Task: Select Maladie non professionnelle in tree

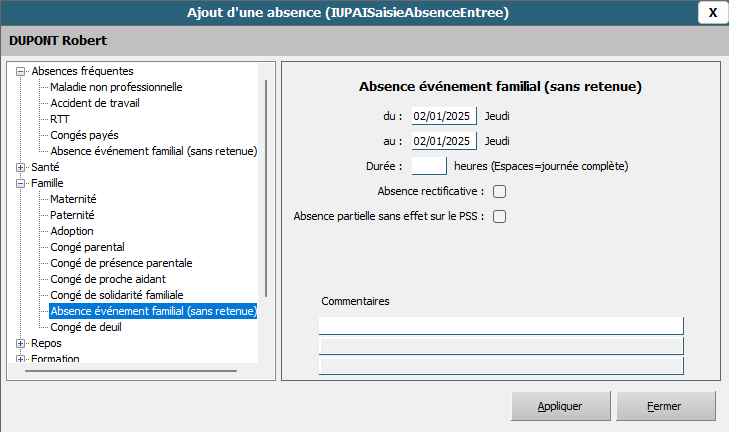Action: 116,87
